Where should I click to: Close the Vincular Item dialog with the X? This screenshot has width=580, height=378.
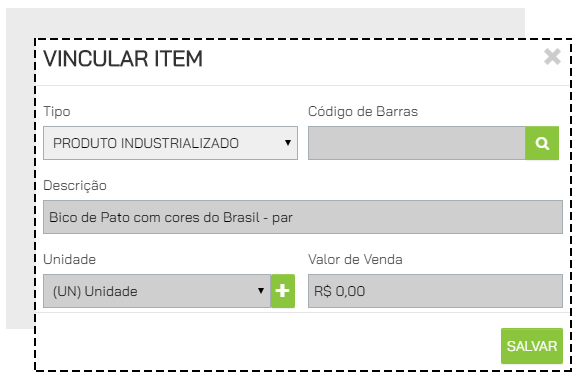(552, 57)
